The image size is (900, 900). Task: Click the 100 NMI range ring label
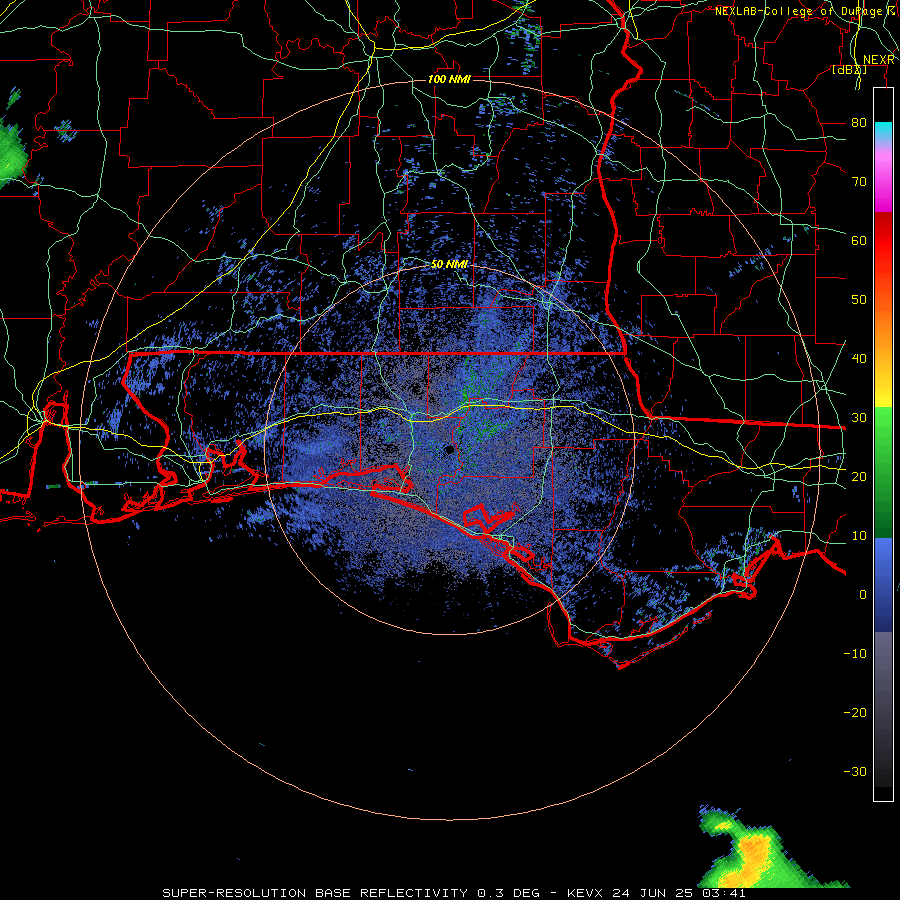449,79
